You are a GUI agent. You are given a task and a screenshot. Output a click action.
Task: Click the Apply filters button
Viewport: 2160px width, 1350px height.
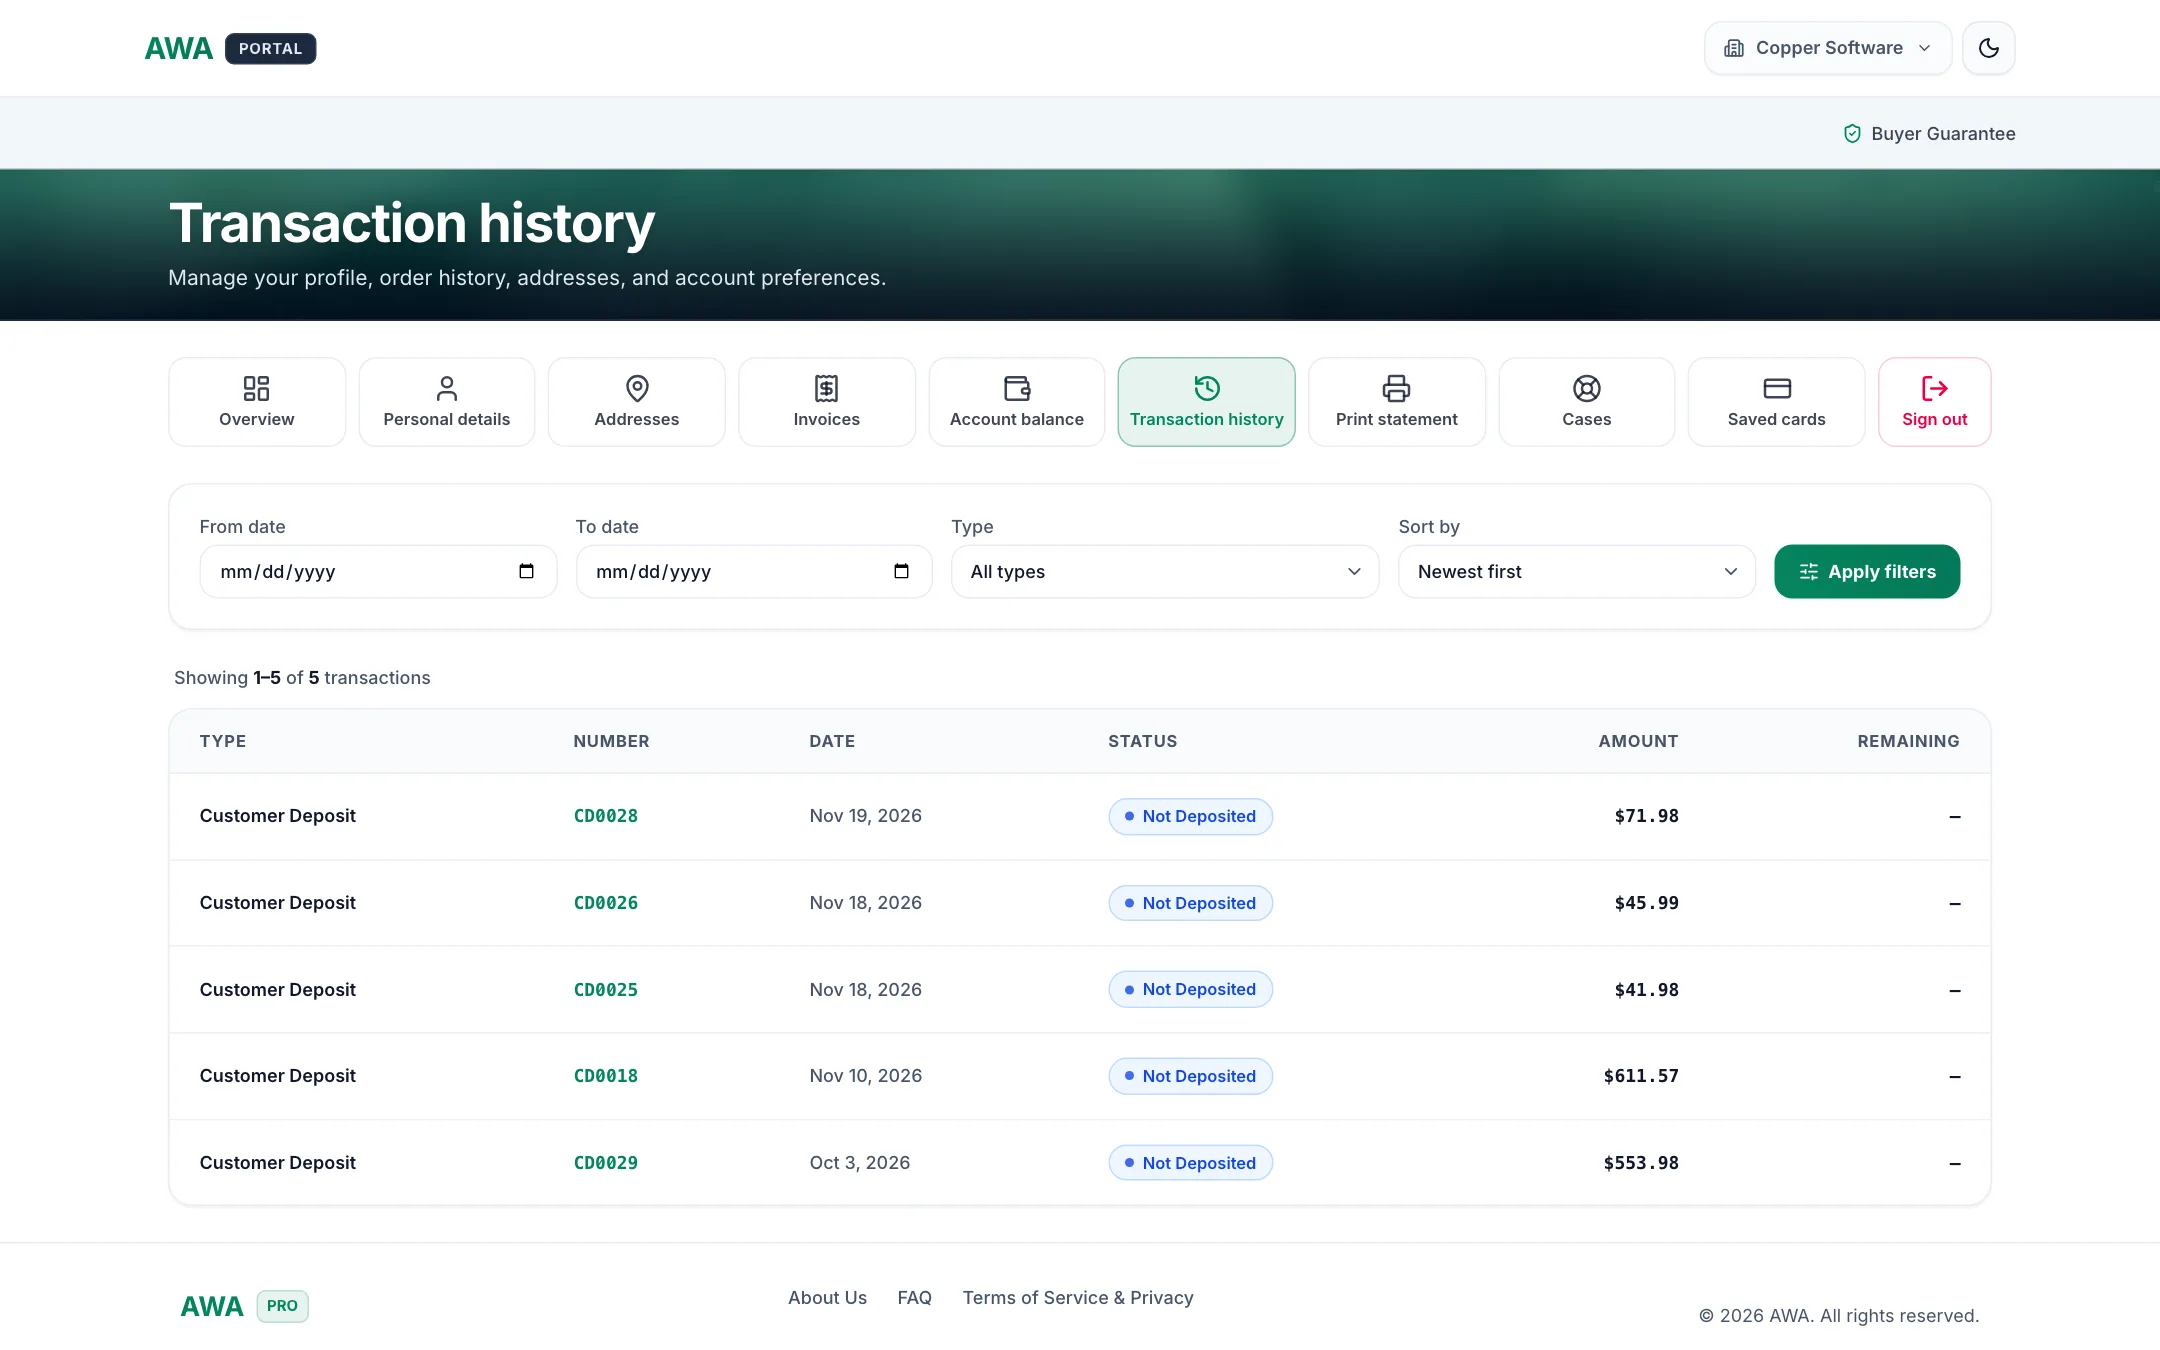[x=1867, y=572]
